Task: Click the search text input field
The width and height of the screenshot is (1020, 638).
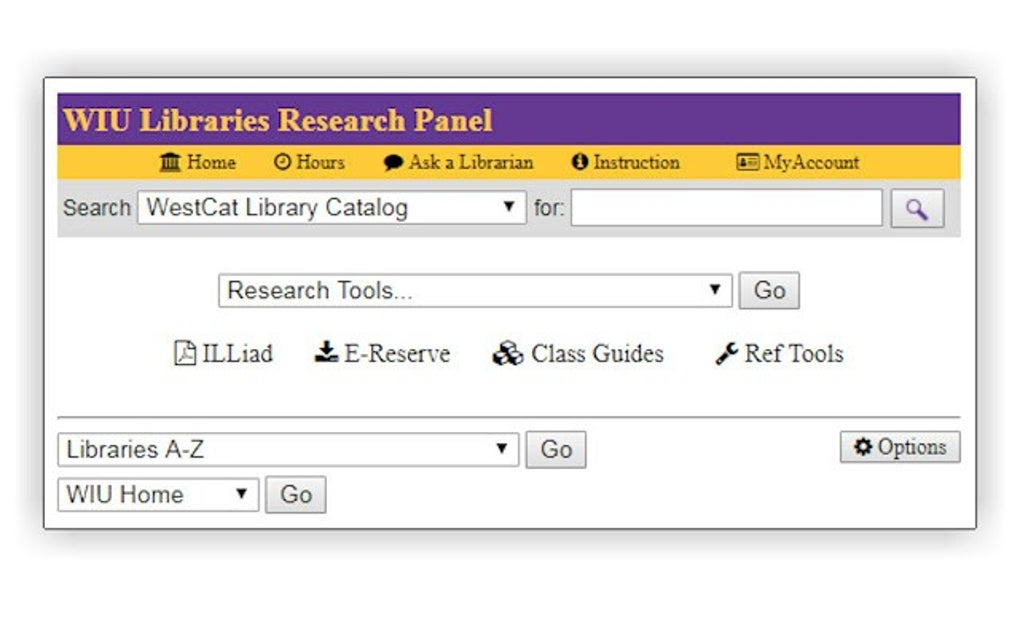Action: [x=725, y=207]
